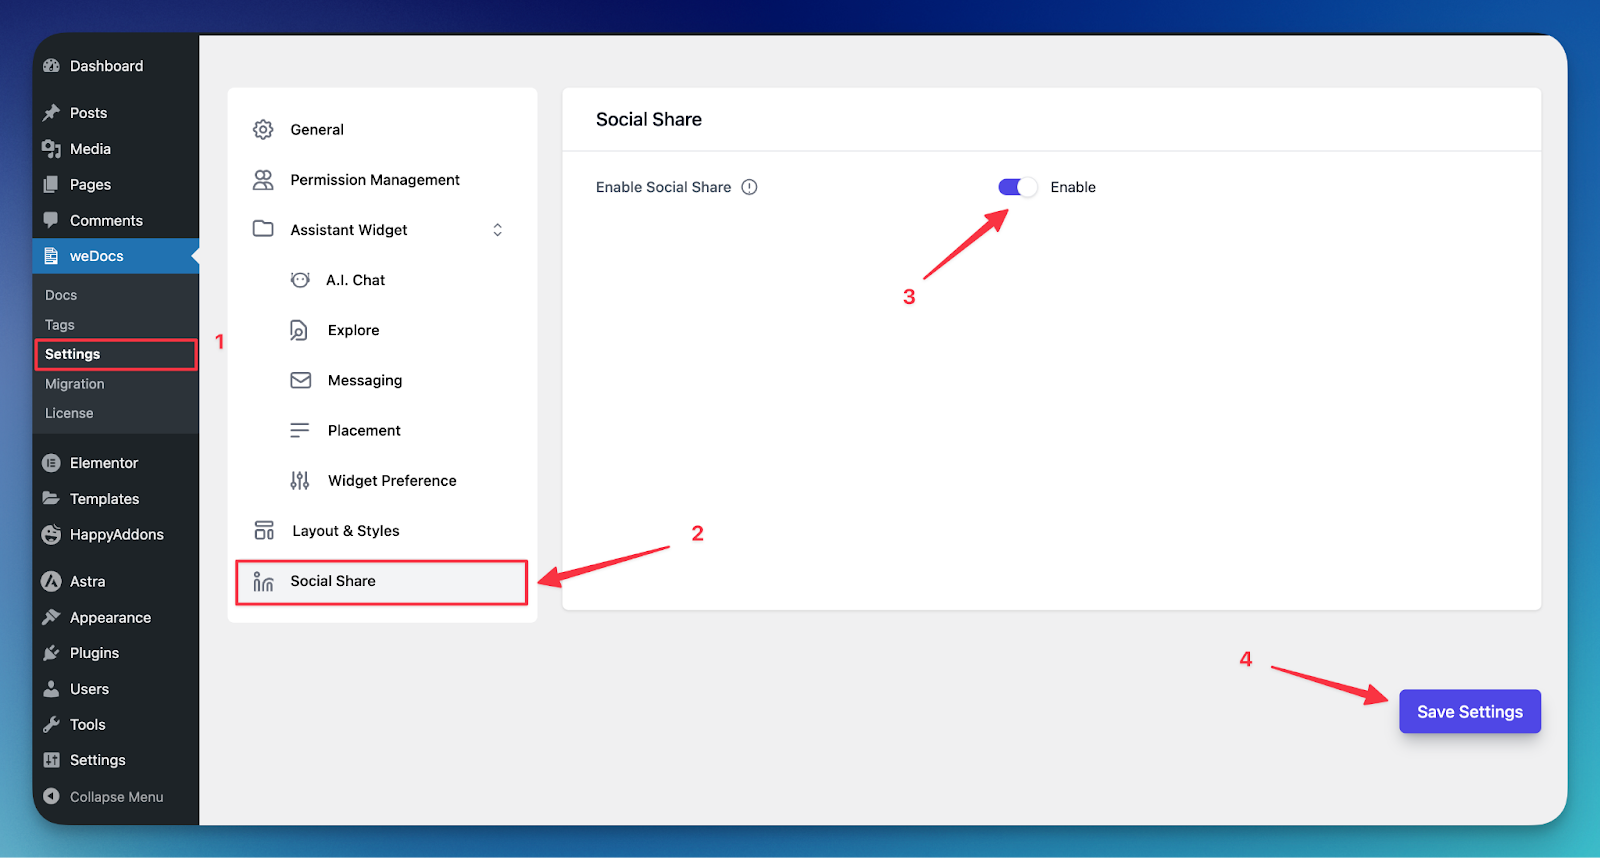Open the Elementor menu item

click(x=104, y=463)
